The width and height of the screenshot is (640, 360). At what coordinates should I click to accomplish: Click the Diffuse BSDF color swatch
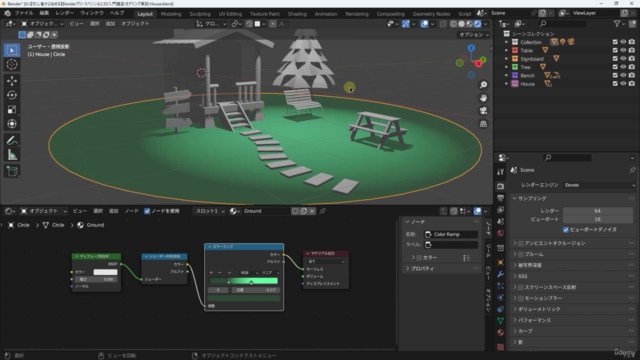coord(105,272)
